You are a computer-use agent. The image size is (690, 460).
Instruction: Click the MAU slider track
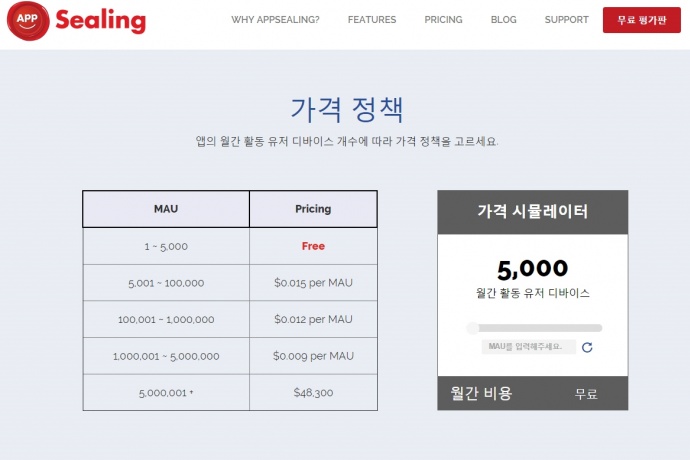pyautogui.click(x=535, y=327)
